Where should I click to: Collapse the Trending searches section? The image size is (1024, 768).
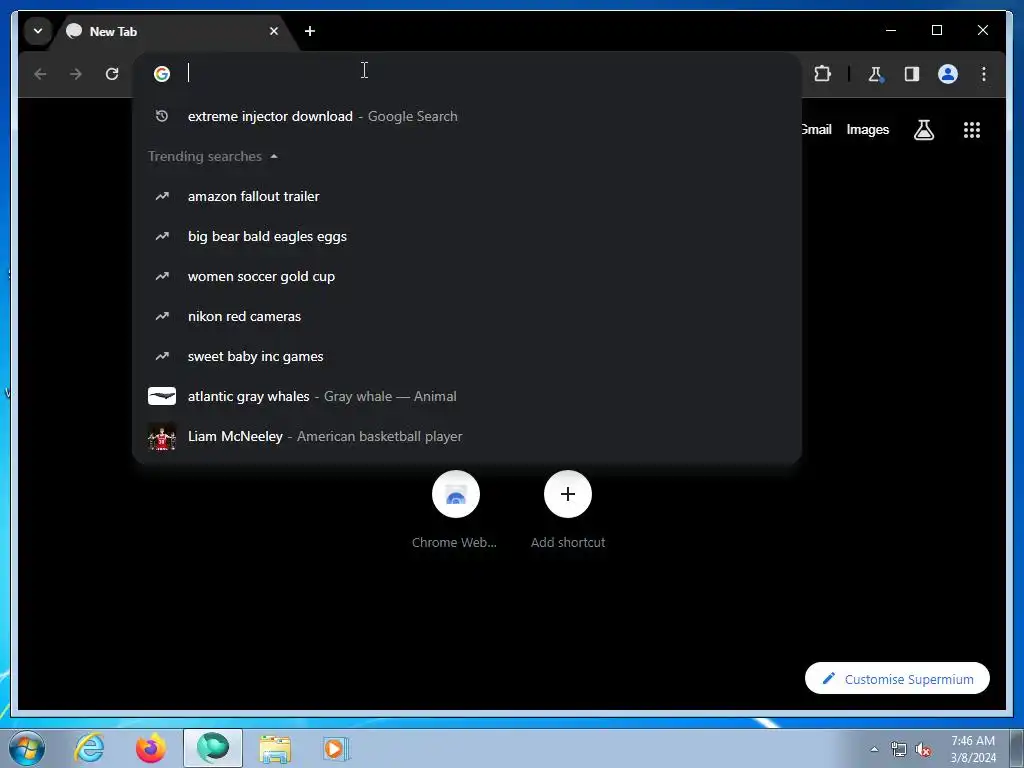pos(213,157)
